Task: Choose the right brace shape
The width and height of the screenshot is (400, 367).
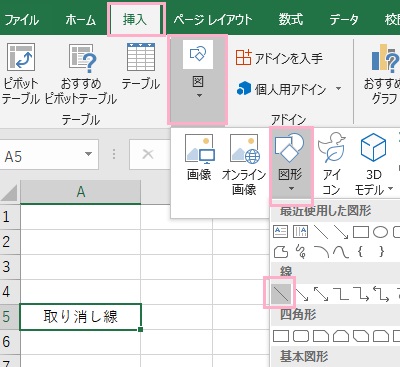Action: tap(381, 252)
